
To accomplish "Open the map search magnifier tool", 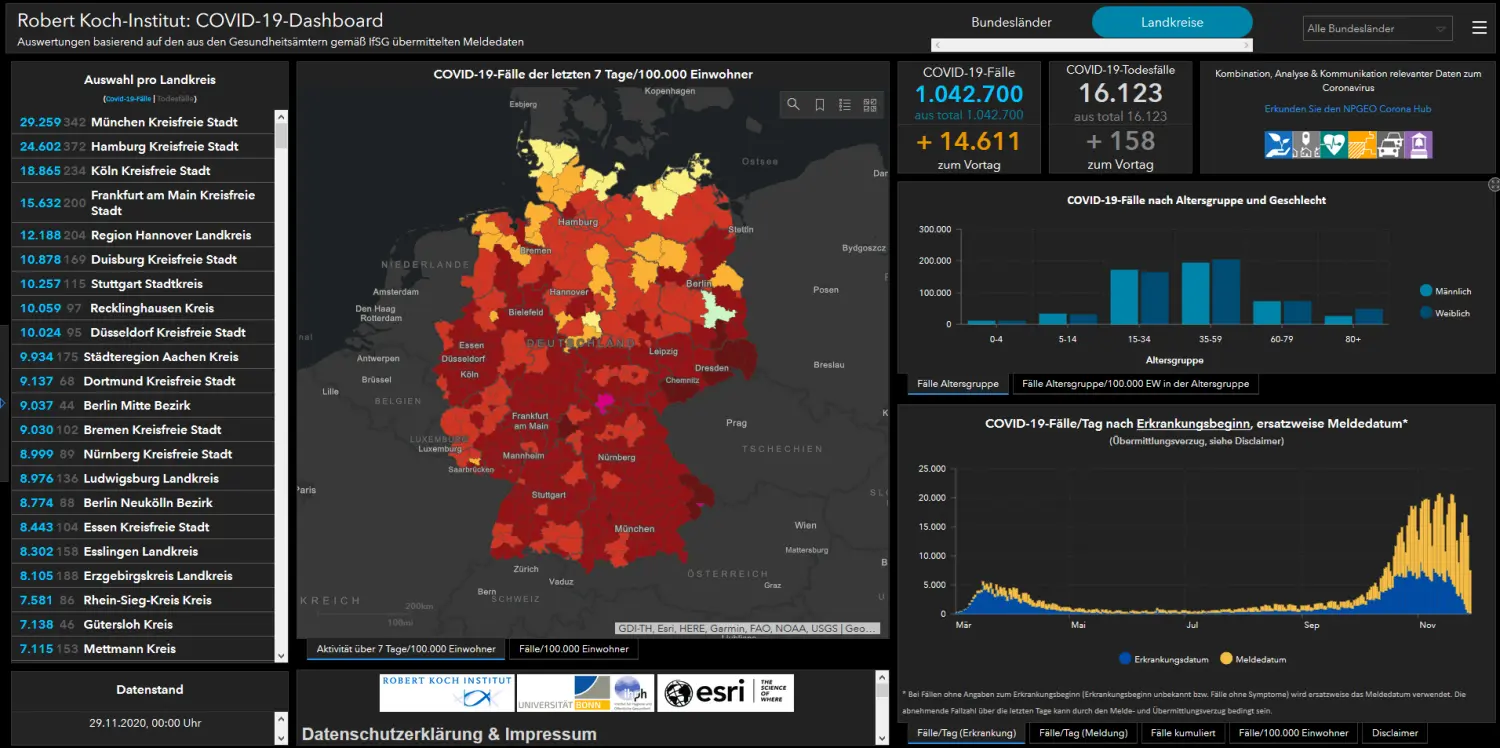I will click(793, 104).
